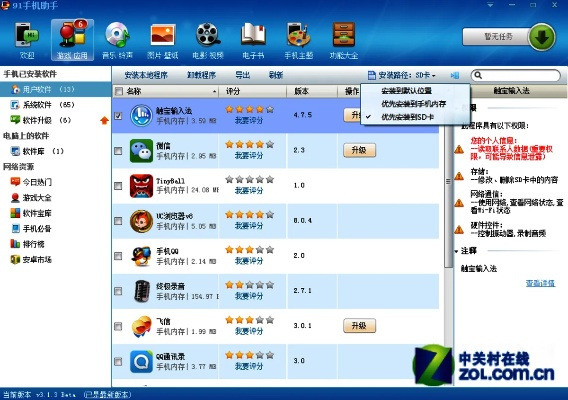
Task: Choose 安装到默认位置 from menu
Action: click(415, 91)
